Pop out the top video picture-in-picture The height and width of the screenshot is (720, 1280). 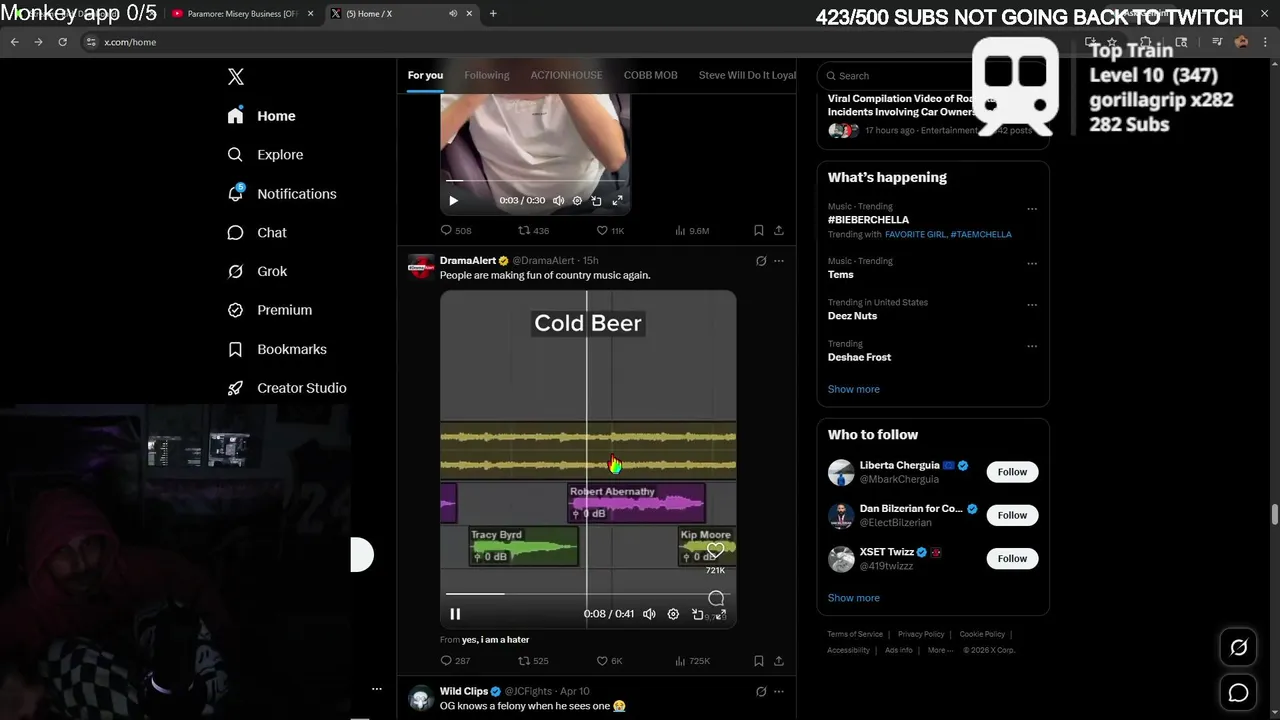coord(596,201)
